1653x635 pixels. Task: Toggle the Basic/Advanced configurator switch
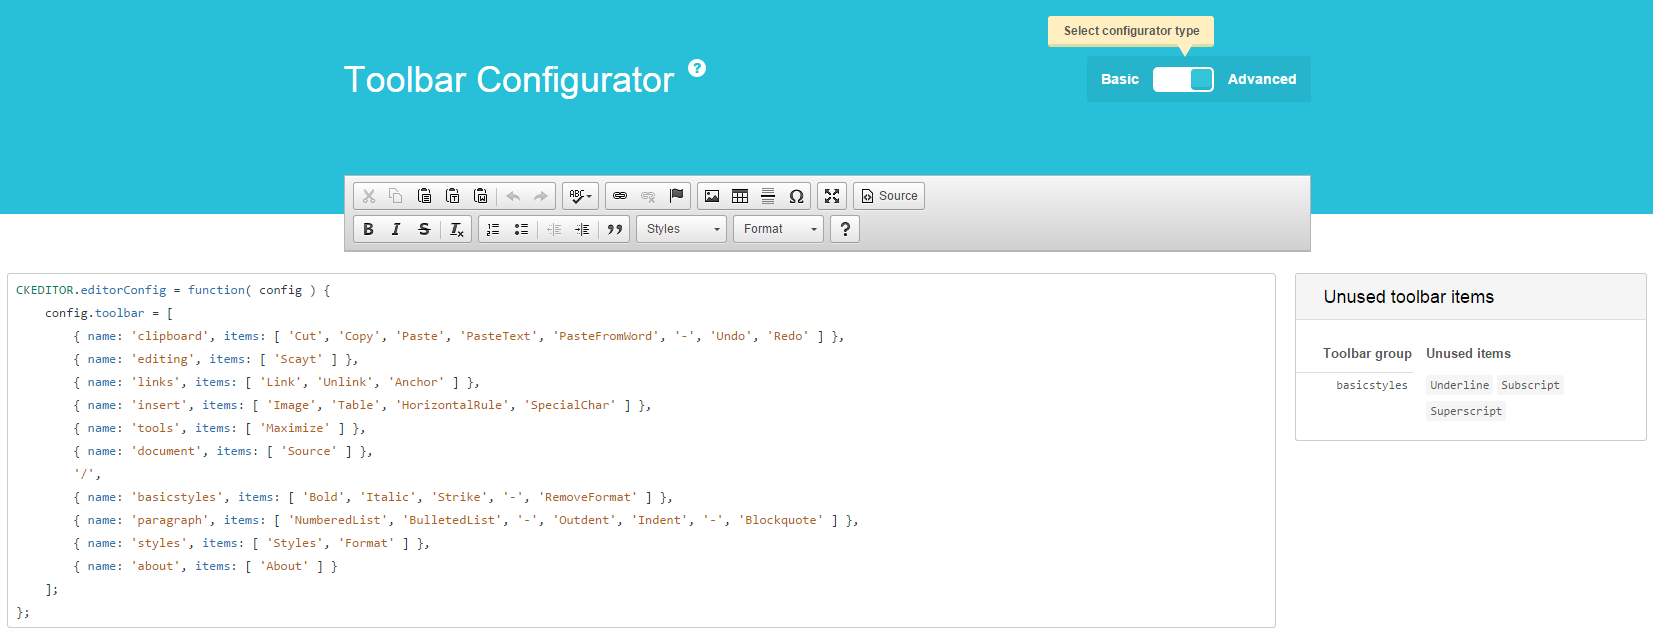(x=1183, y=79)
